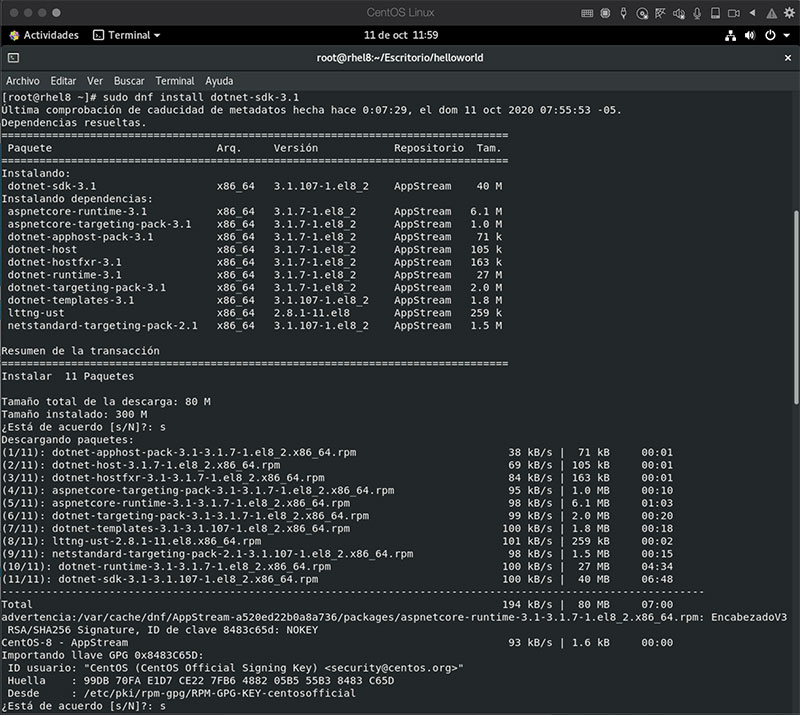
Task: Click 'Importando llave GPG 0x8483C65D:' line
Action: tap(102, 655)
